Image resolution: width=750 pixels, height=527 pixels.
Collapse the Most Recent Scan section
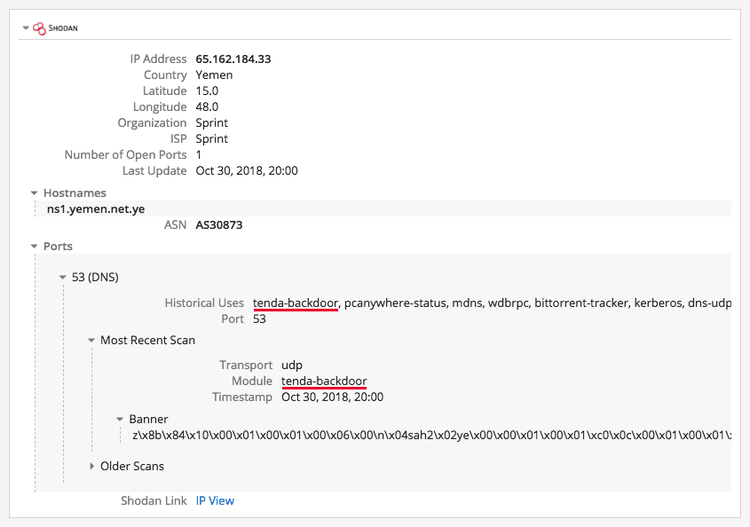(92, 340)
